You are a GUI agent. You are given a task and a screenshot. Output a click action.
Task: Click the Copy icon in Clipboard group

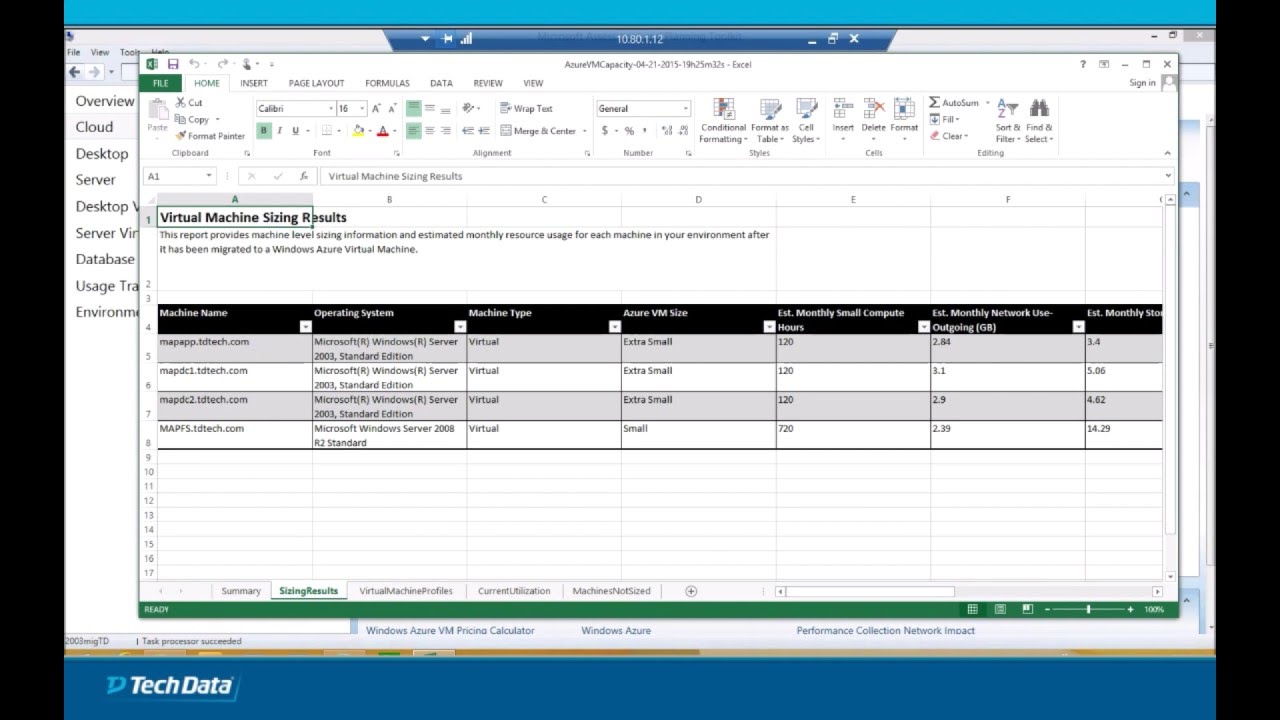coord(181,119)
